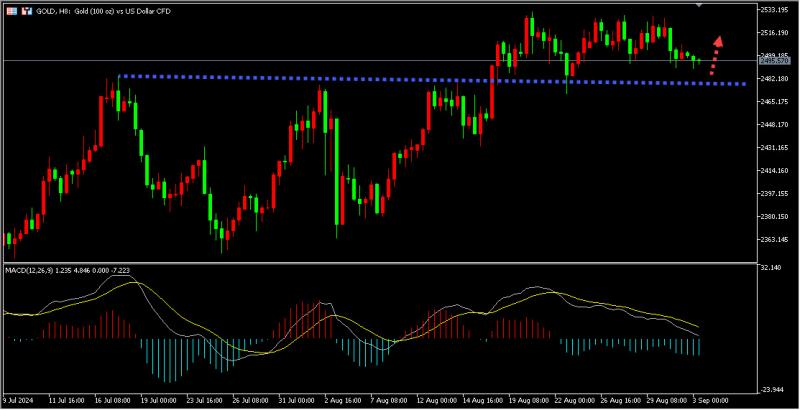The image size is (800, 410).
Task: Click the chart icon left of GOLD, H8
Action: (26, 11)
